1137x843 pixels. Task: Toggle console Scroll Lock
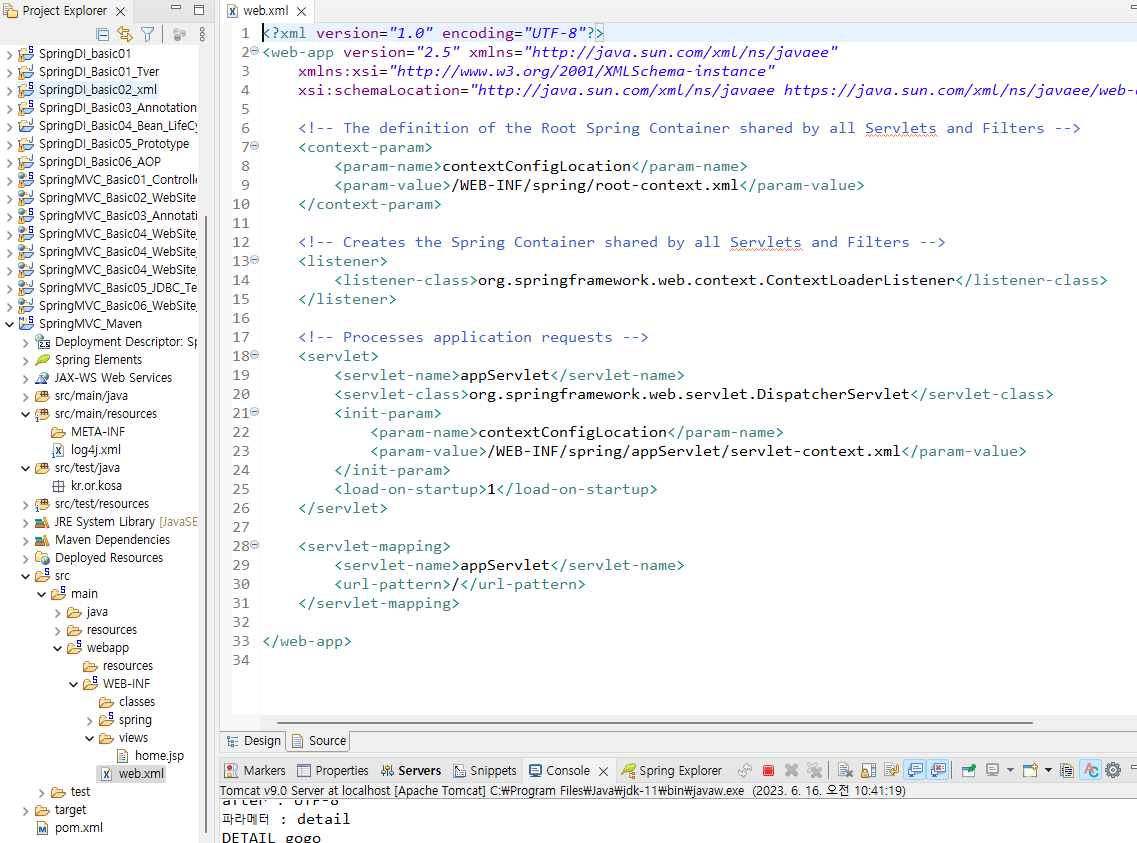click(869, 771)
